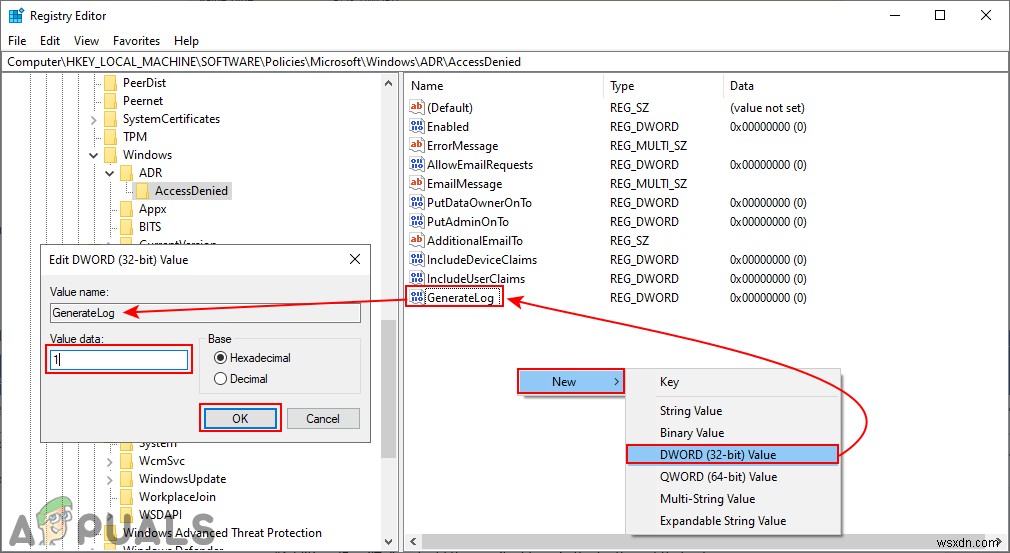Select the AdditionalEmailTo string icon
Screen dimensions: 1010x553
[x=417, y=241]
